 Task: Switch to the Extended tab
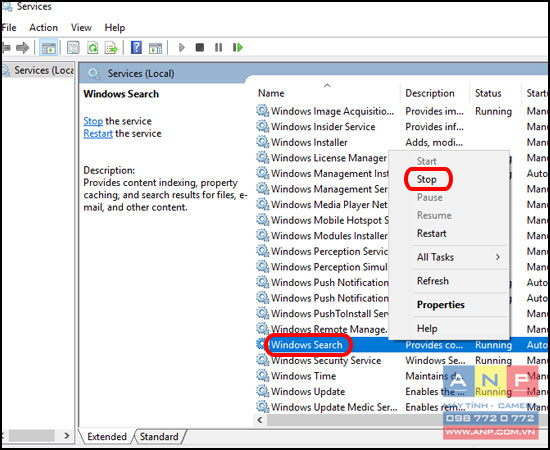click(x=107, y=437)
